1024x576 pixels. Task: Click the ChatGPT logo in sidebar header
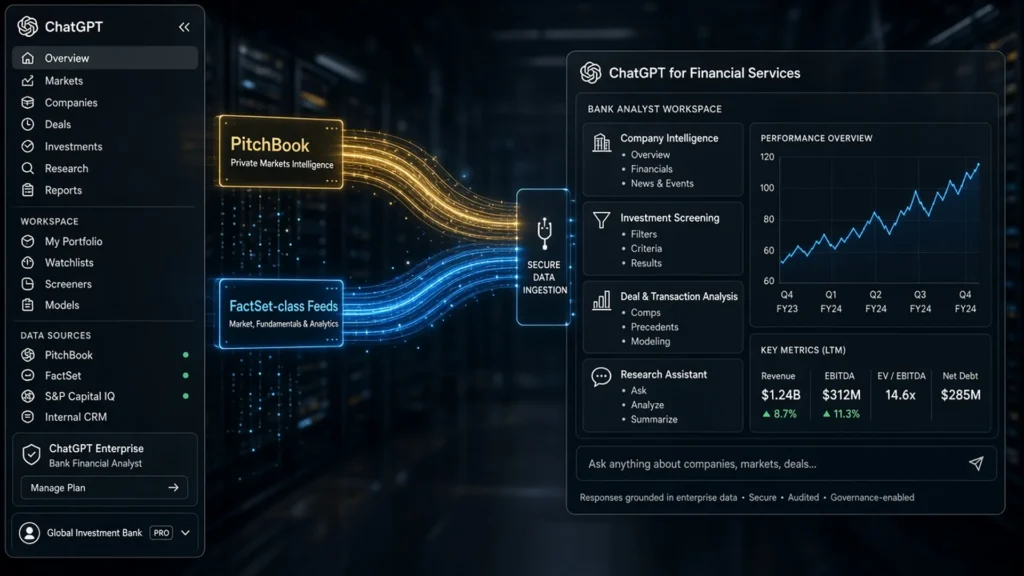coord(27,27)
